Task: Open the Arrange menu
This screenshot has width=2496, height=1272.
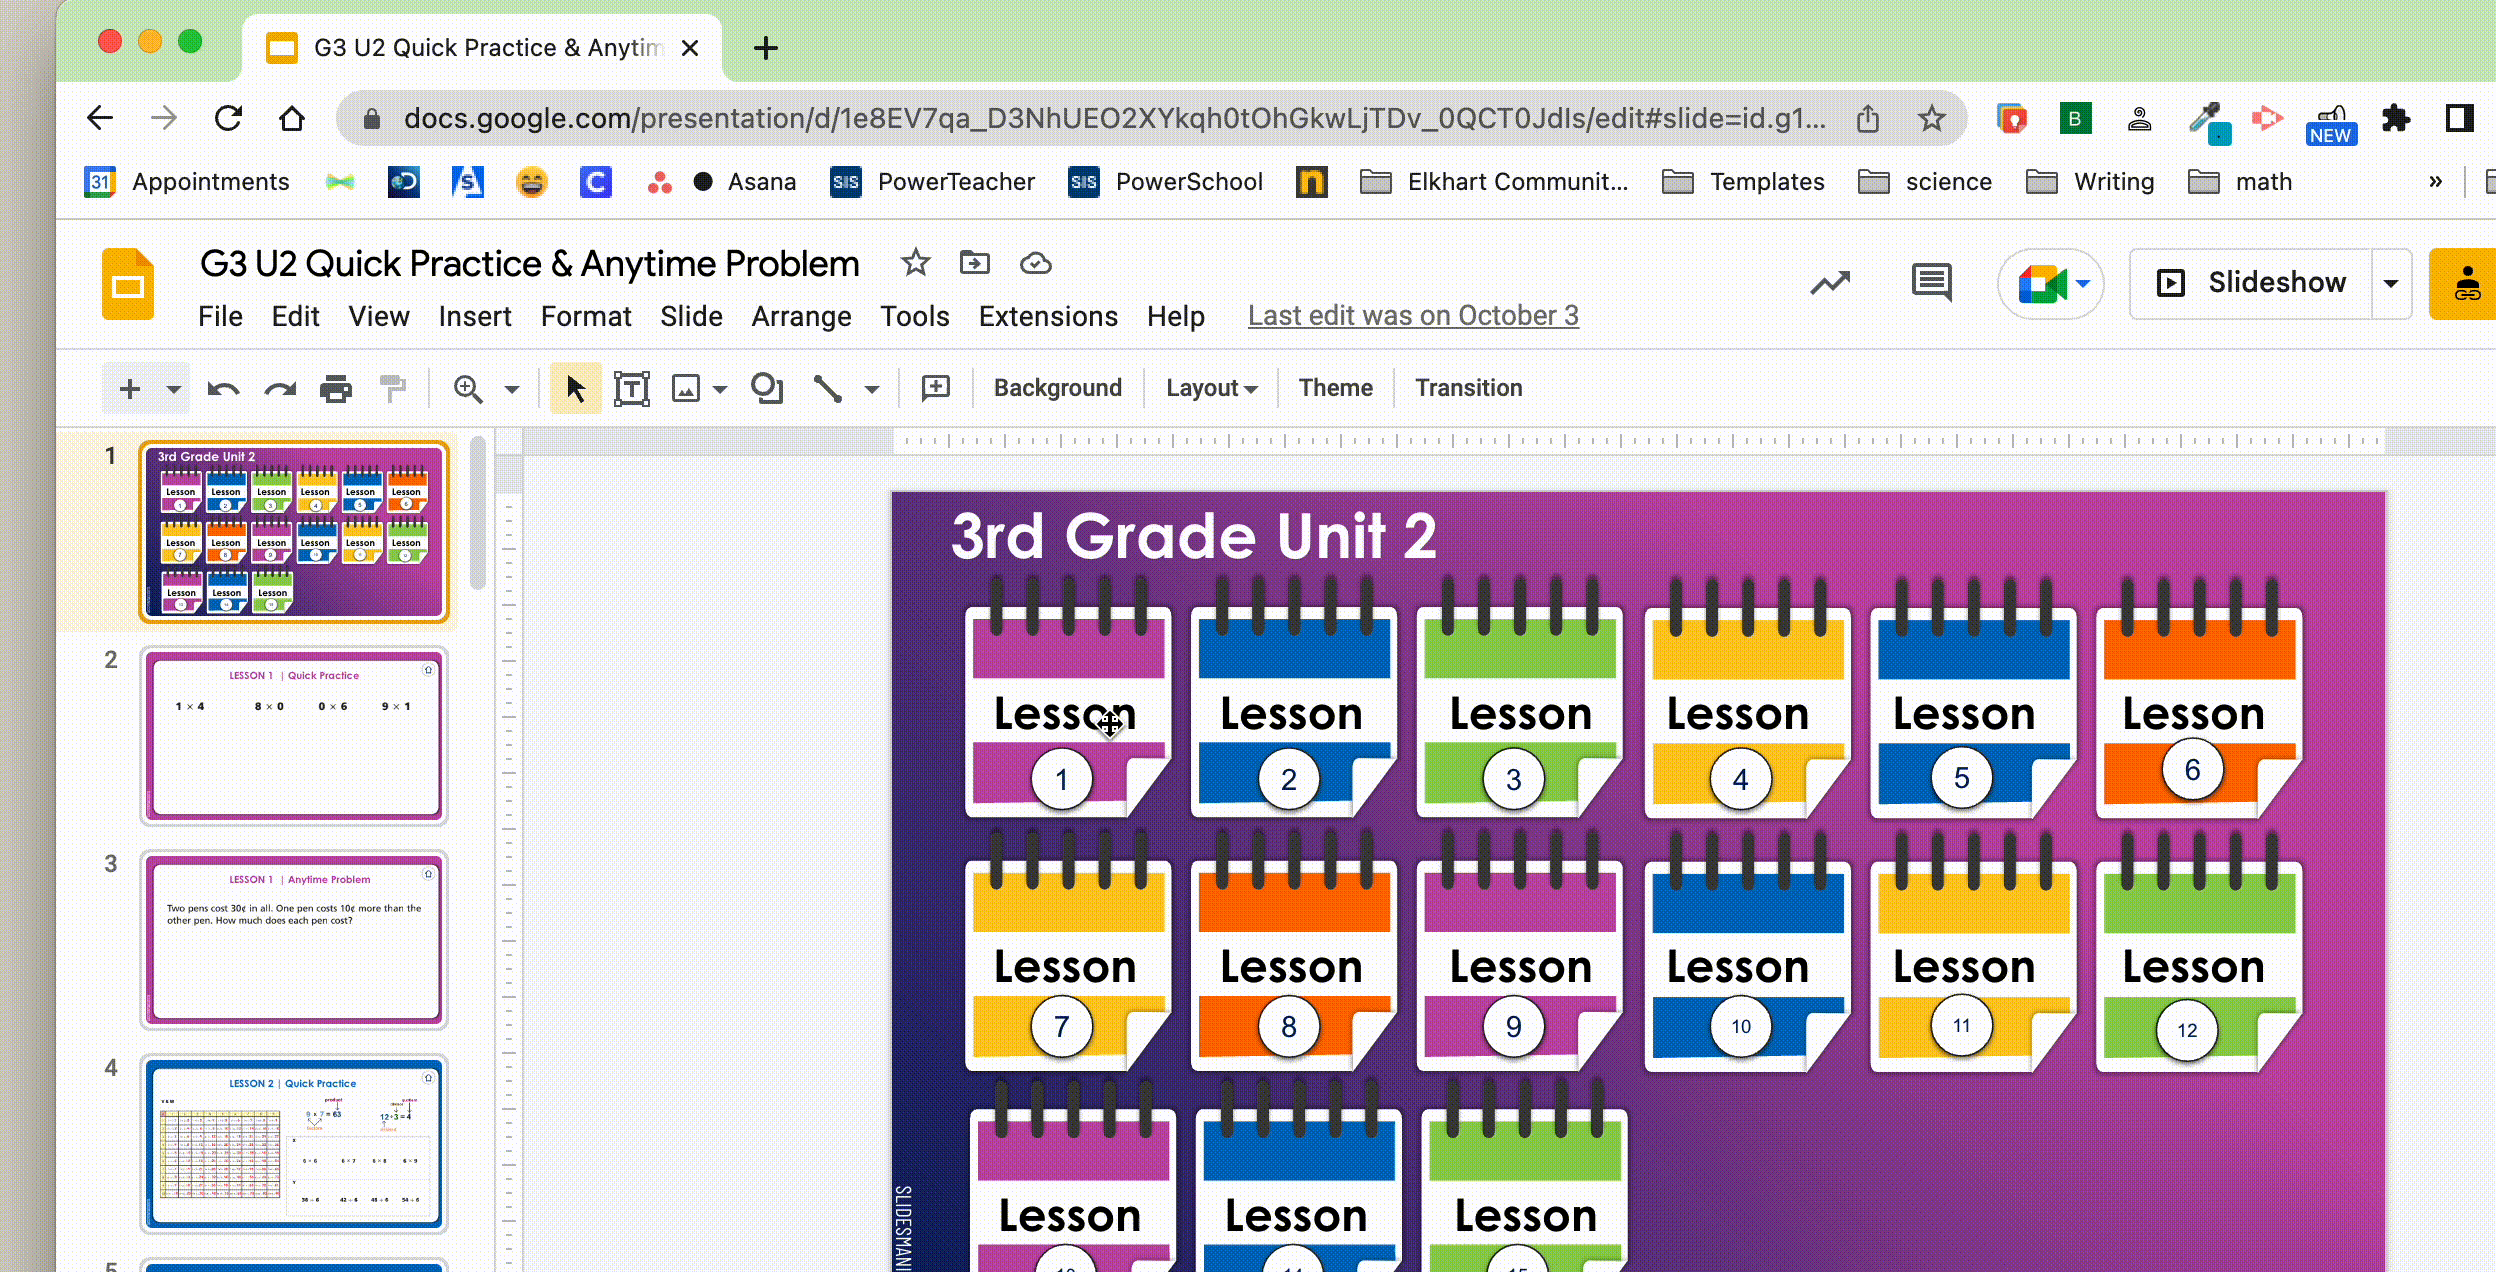Action: [x=801, y=316]
